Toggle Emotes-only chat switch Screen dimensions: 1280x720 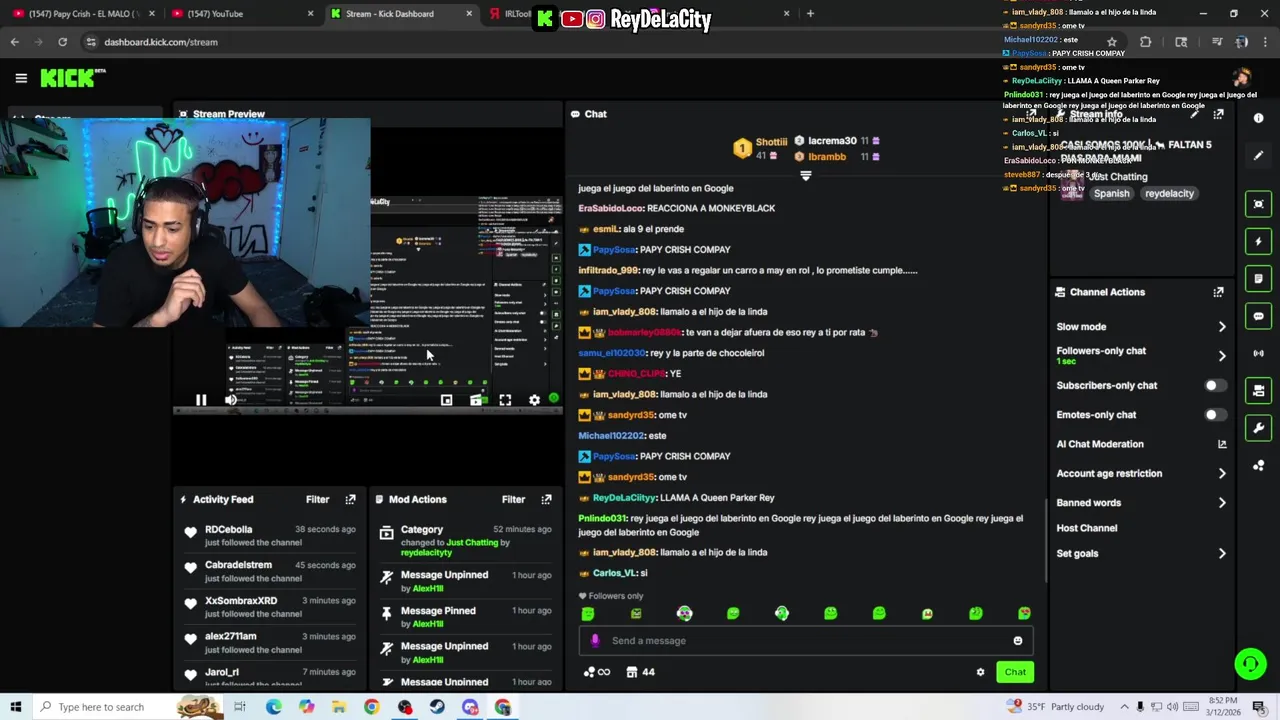coord(1213,414)
